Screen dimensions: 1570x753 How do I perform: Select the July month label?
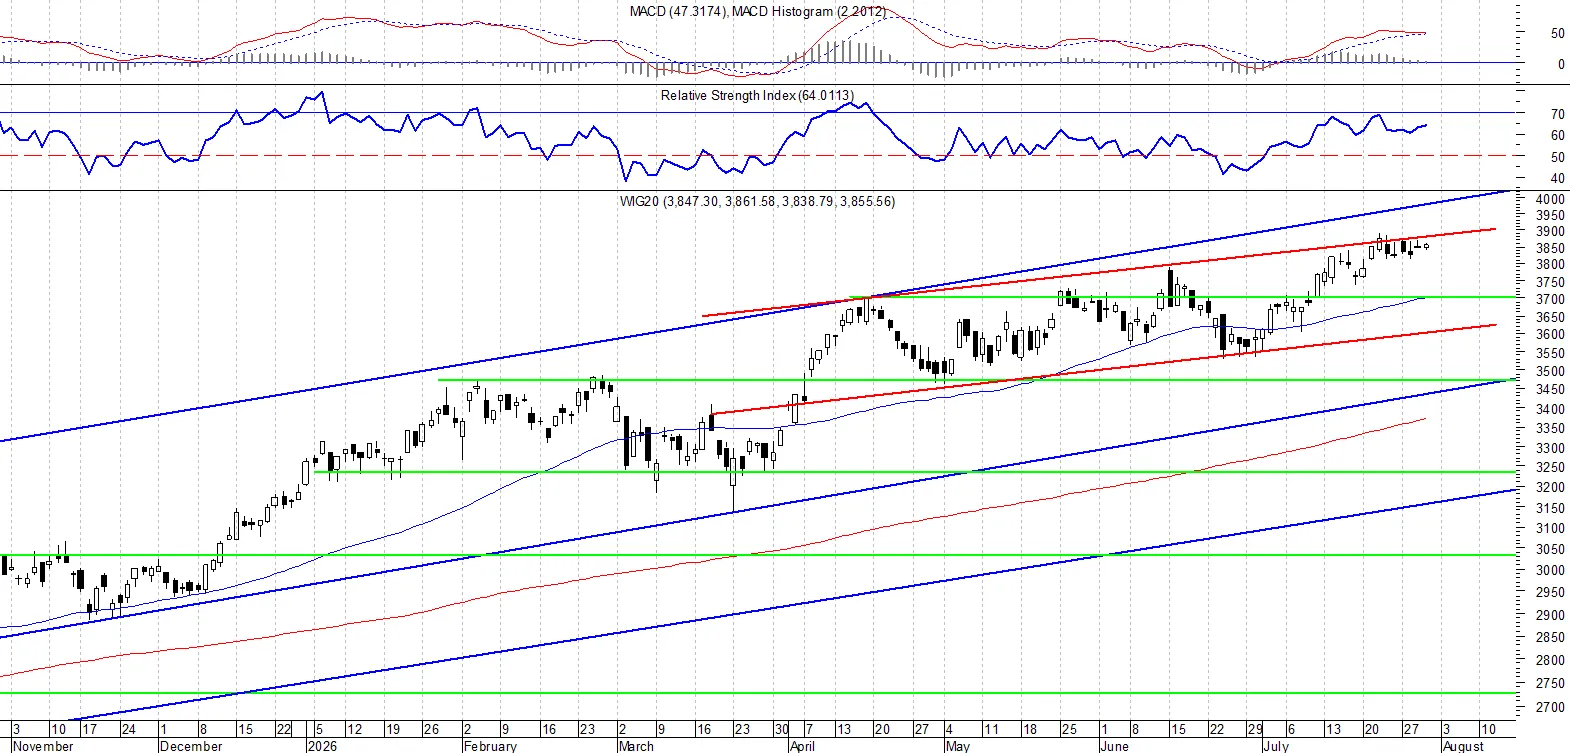1276,746
